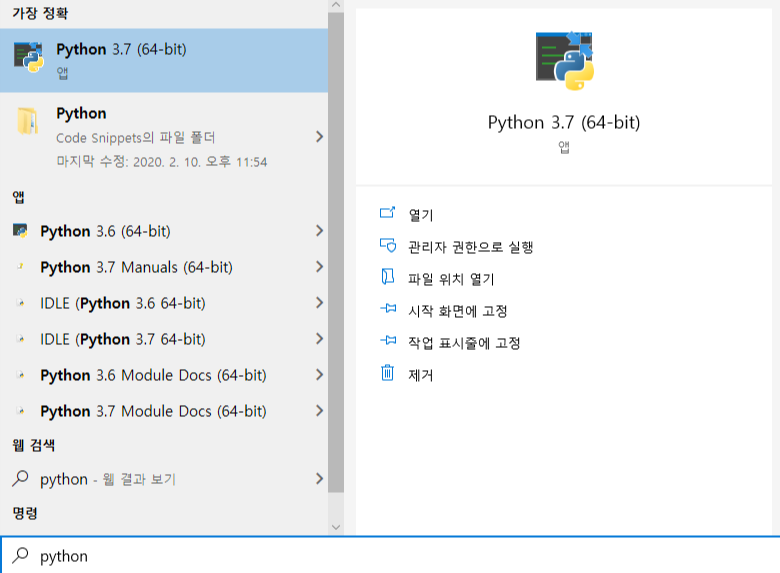This screenshot has height=573, width=780.
Task: Open Python 3.7 Manuals (64-bit) result
Action: click(164, 267)
